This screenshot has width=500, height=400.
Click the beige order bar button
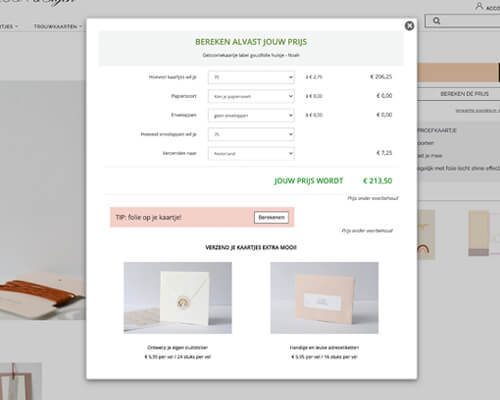tap(458, 72)
